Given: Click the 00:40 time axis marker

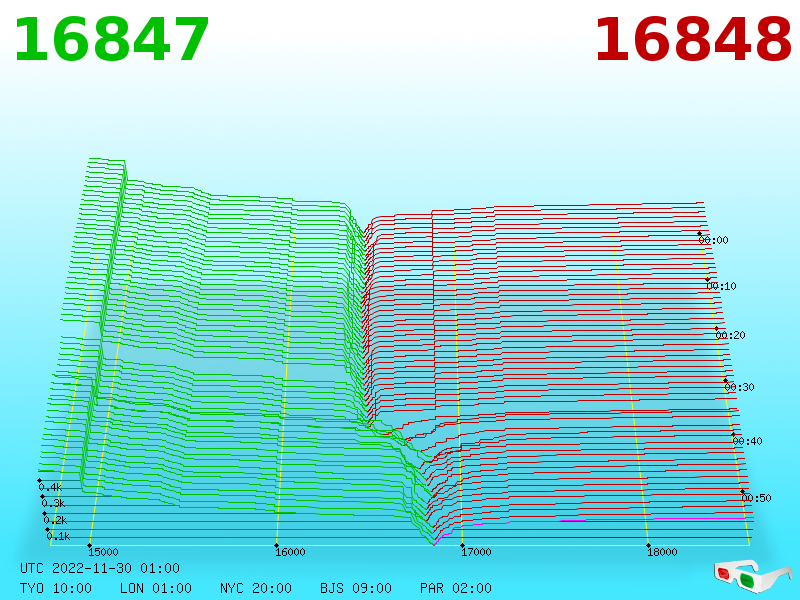Looking at the screenshot, I should tap(747, 441).
